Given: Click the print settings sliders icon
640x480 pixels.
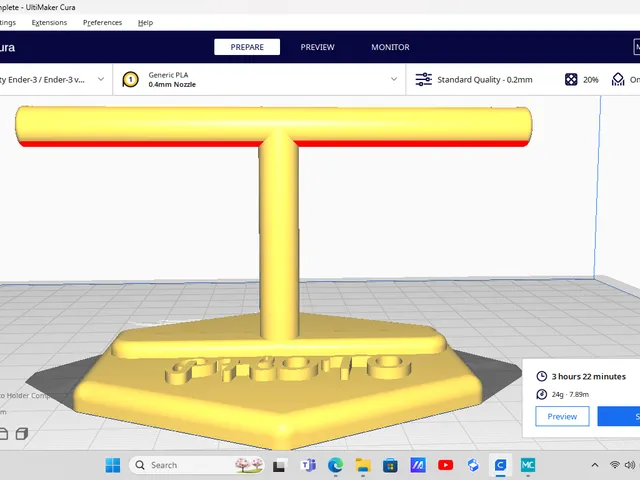Looking at the screenshot, I should (424, 79).
